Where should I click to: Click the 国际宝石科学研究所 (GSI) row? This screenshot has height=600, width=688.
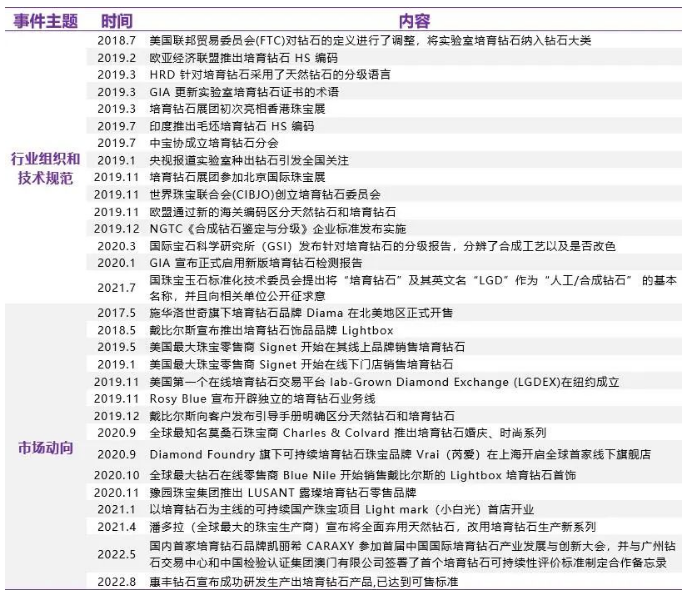click(383, 246)
